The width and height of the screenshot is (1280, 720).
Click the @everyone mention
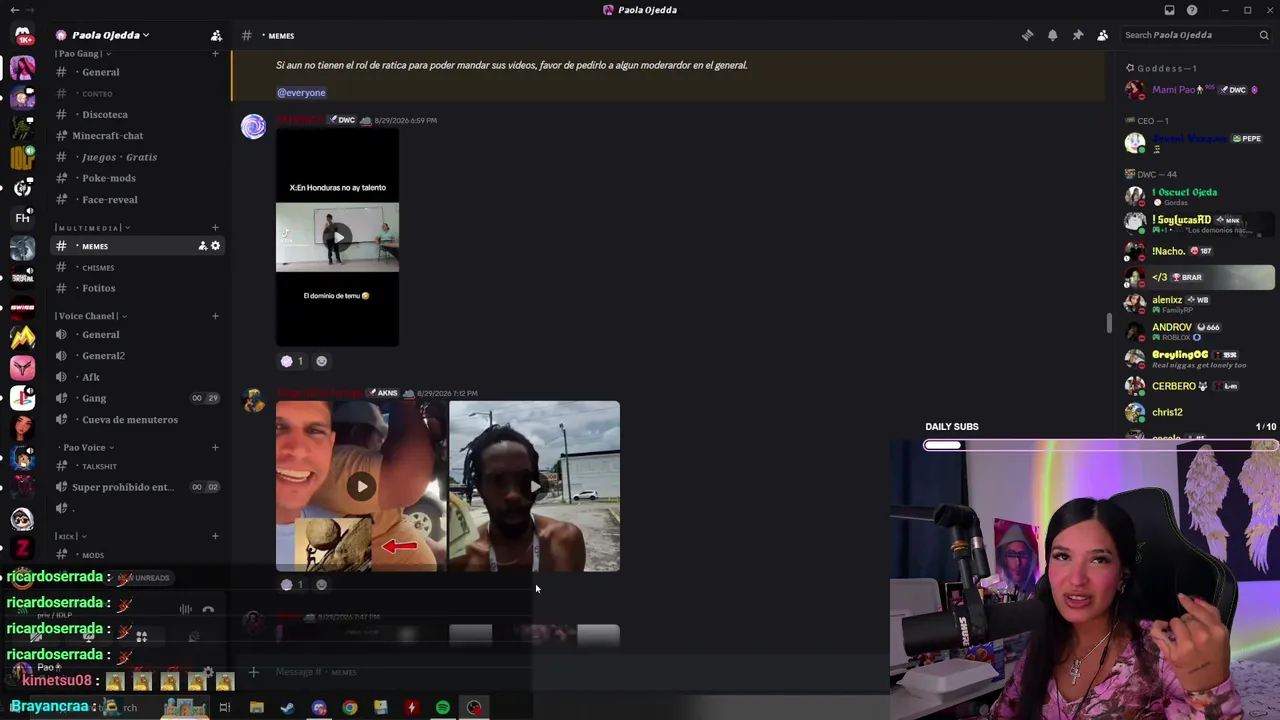301,92
